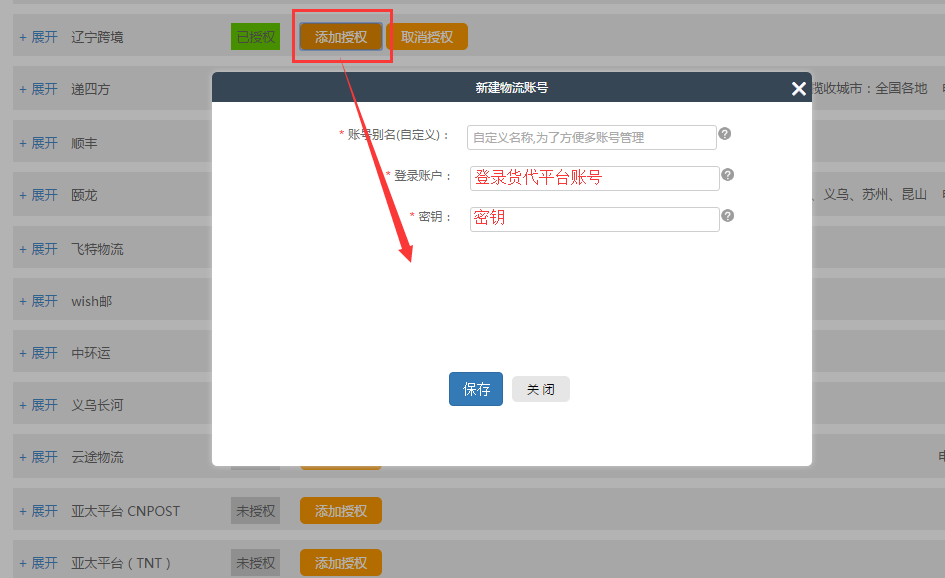945x578 pixels.
Task: Type in the 账号别名 input field
Action: click(x=591, y=137)
